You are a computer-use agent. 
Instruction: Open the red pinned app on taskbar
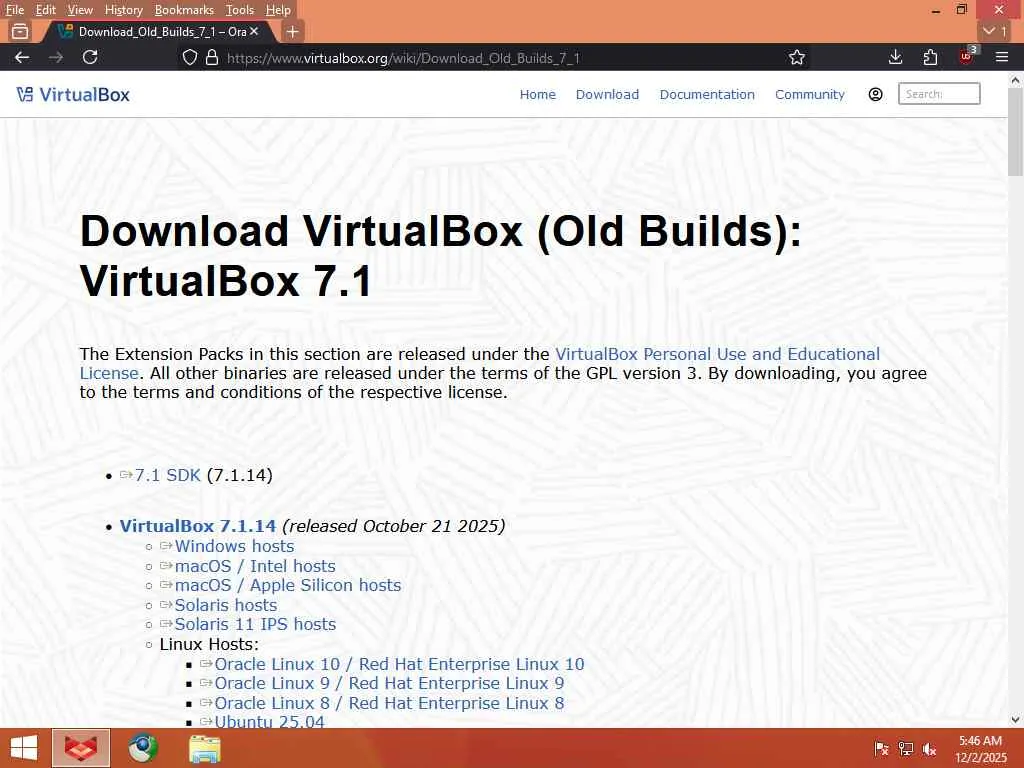click(81, 748)
